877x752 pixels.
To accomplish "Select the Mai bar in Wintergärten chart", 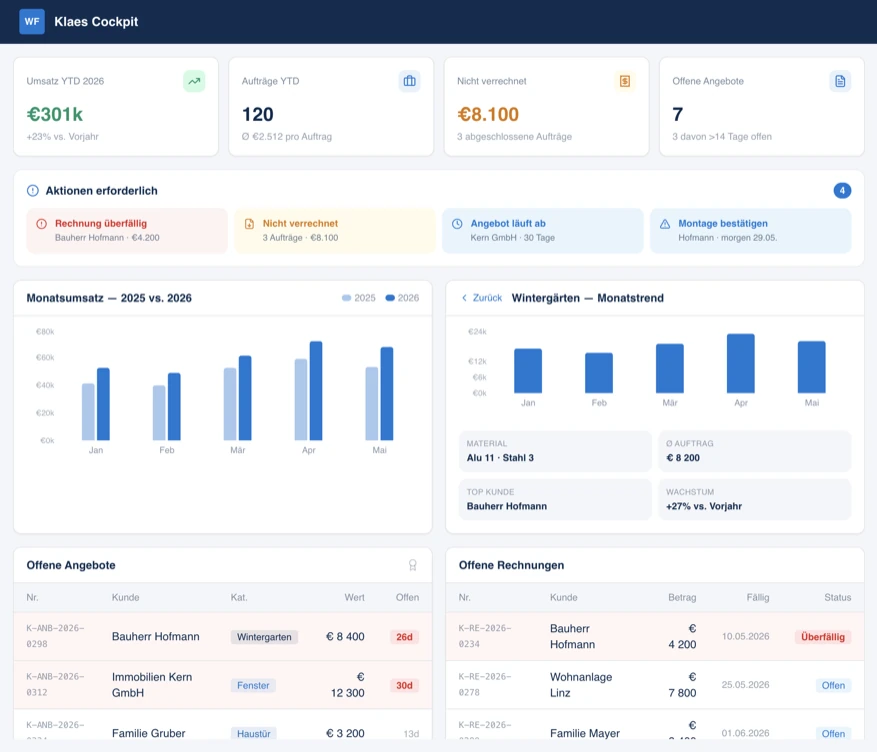I will (812, 367).
